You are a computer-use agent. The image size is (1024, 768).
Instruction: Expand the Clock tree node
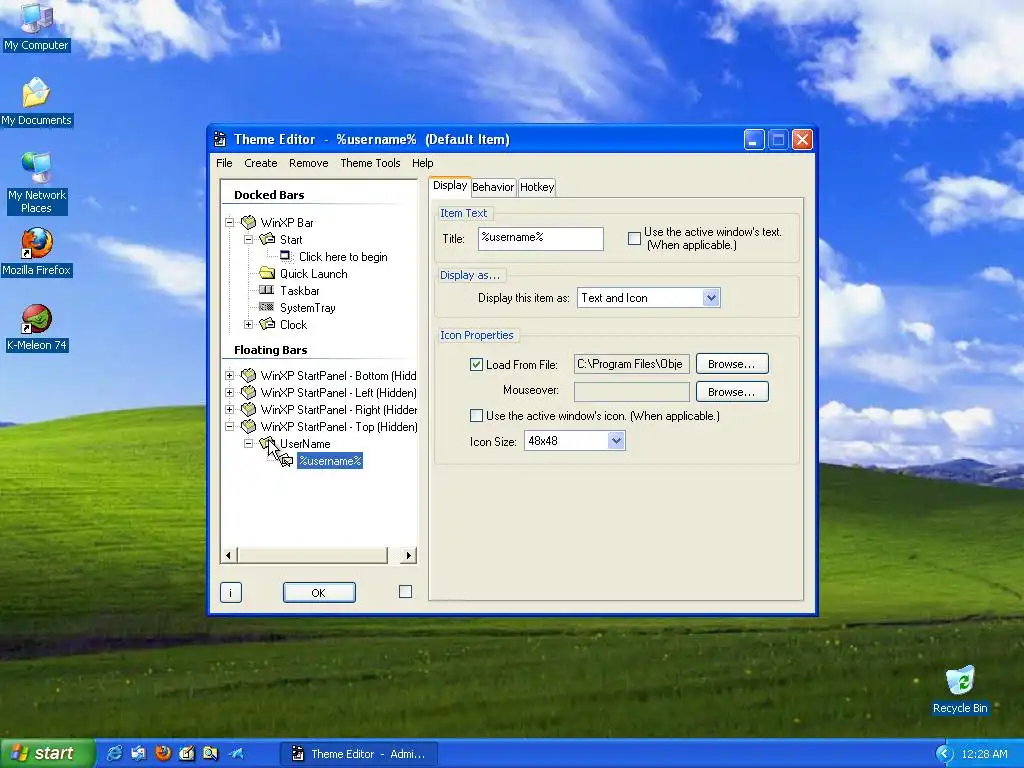[x=248, y=325]
